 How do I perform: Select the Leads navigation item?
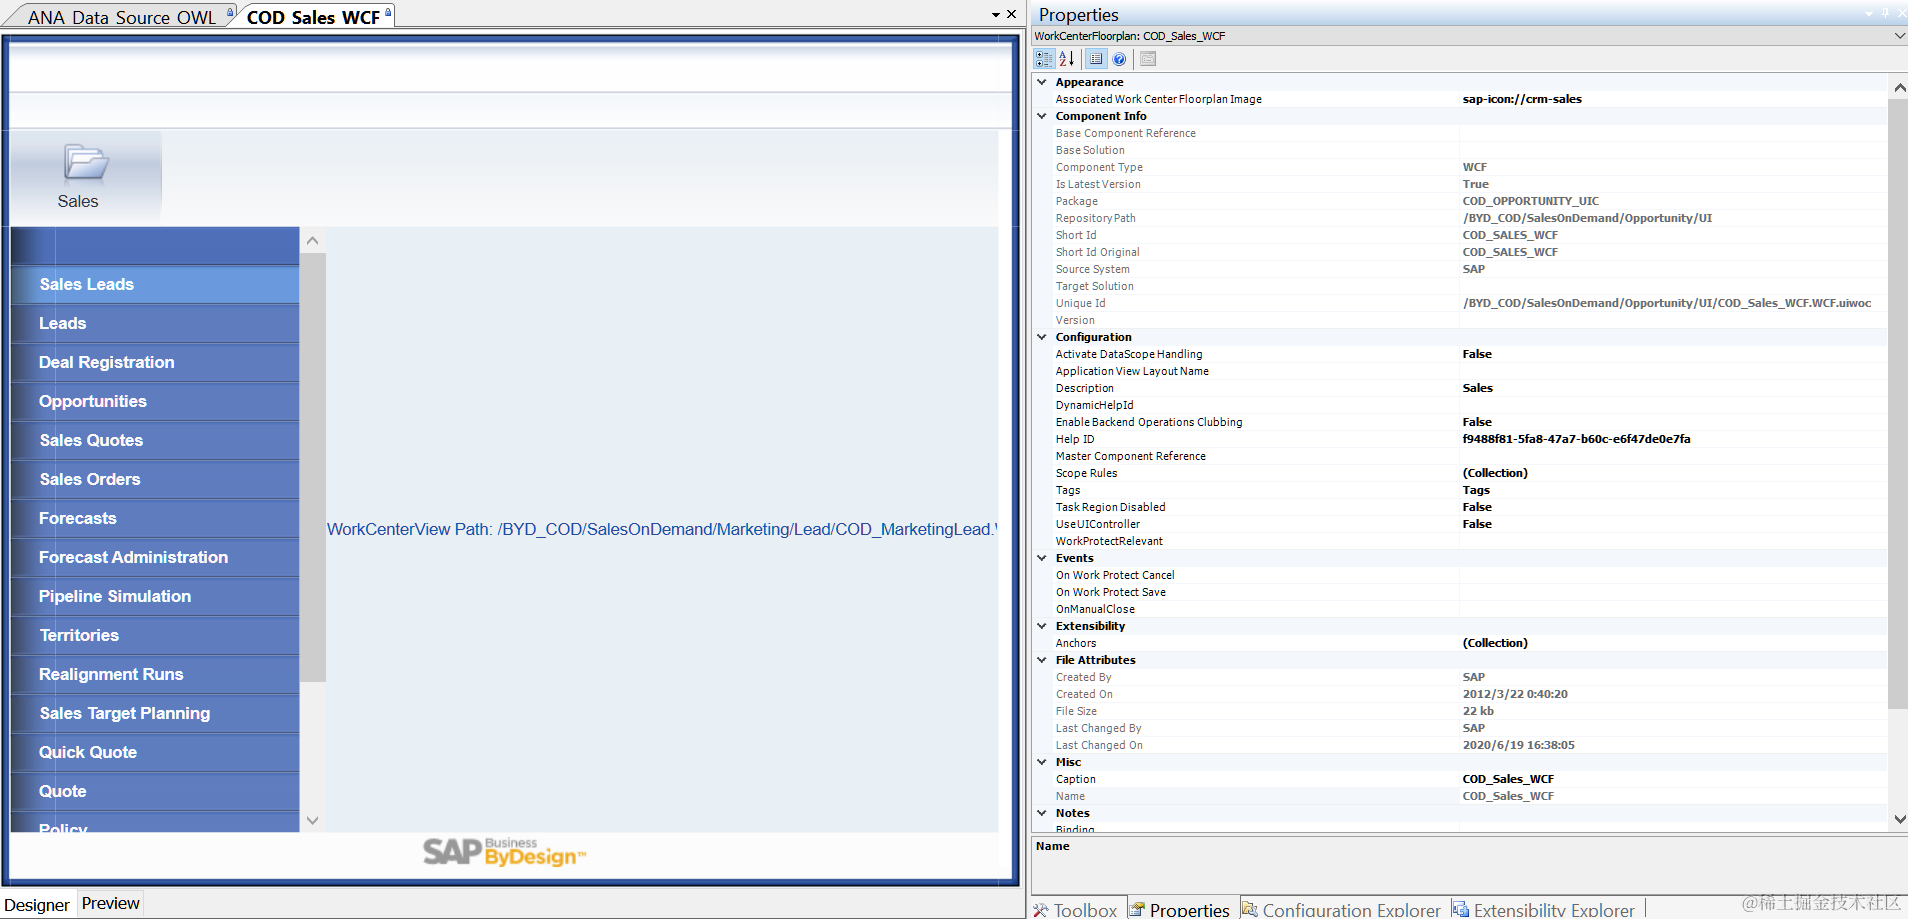pyautogui.click(x=155, y=324)
